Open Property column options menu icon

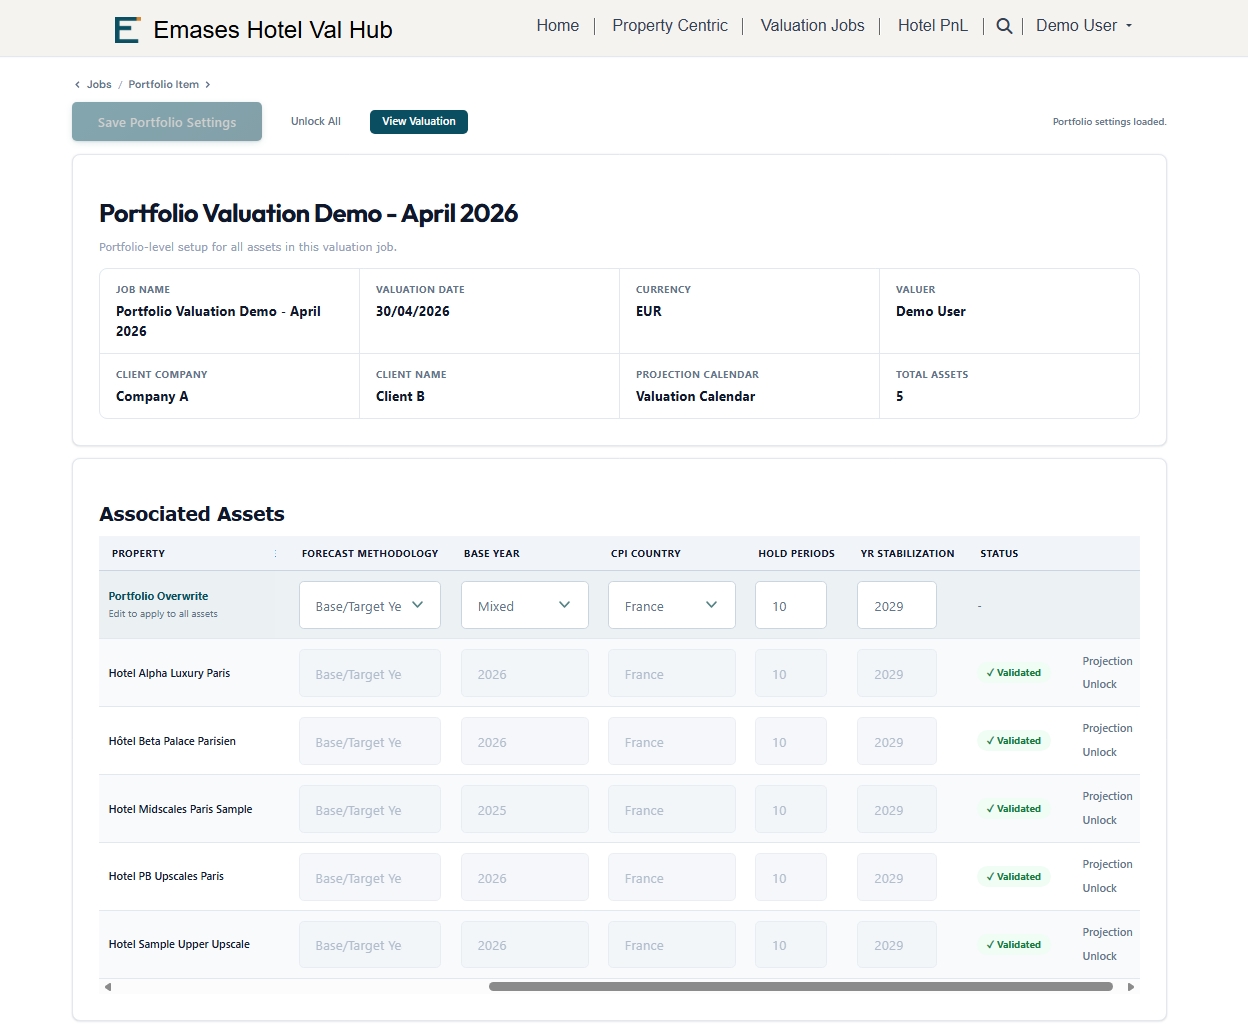276,554
